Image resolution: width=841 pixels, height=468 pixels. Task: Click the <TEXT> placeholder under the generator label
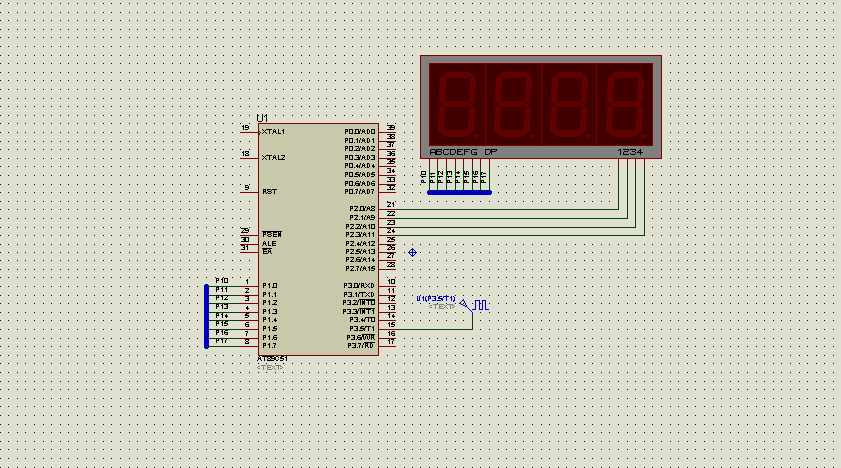click(x=442, y=307)
